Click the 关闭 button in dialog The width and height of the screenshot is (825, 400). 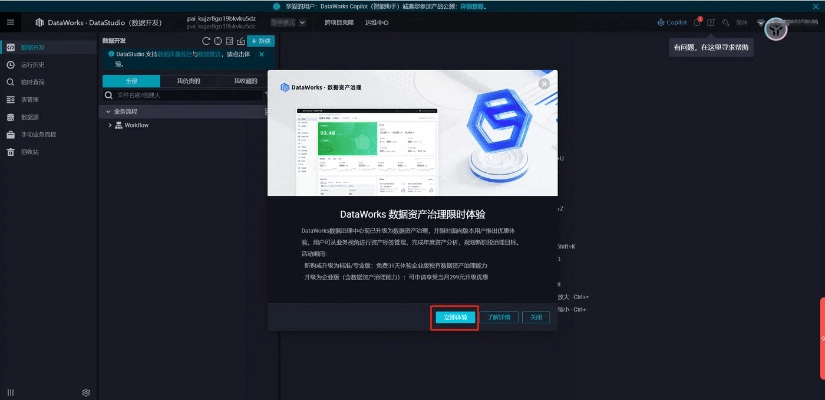pyautogui.click(x=536, y=317)
